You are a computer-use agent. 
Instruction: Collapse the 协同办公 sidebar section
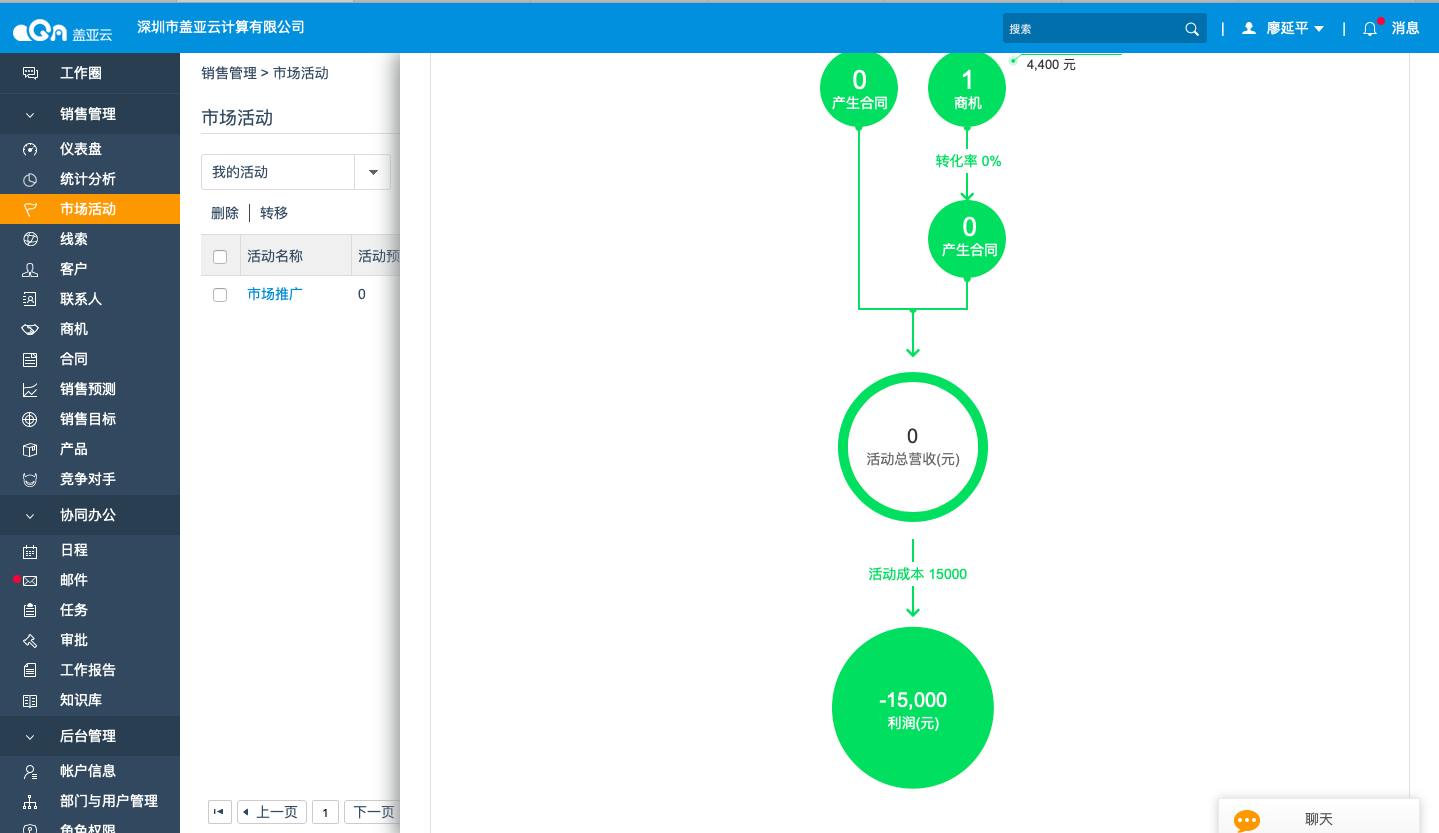point(30,516)
